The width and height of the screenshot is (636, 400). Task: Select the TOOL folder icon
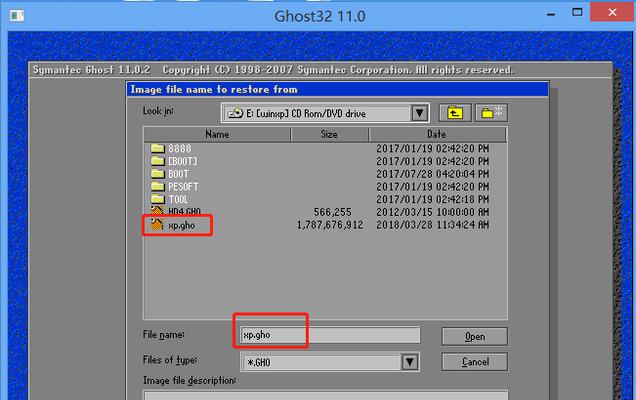click(157, 199)
